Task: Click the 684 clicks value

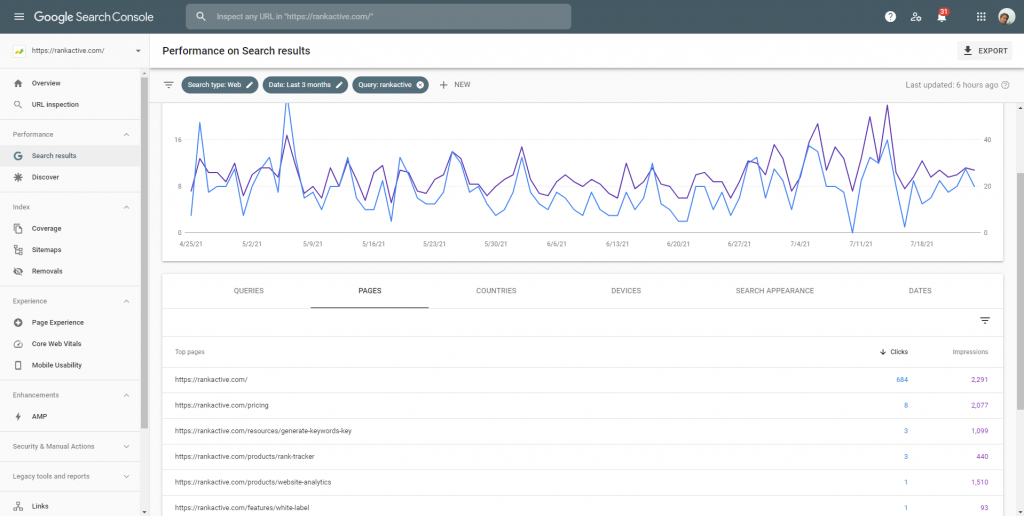Action: pyautogui.click(x=902, y=379)
